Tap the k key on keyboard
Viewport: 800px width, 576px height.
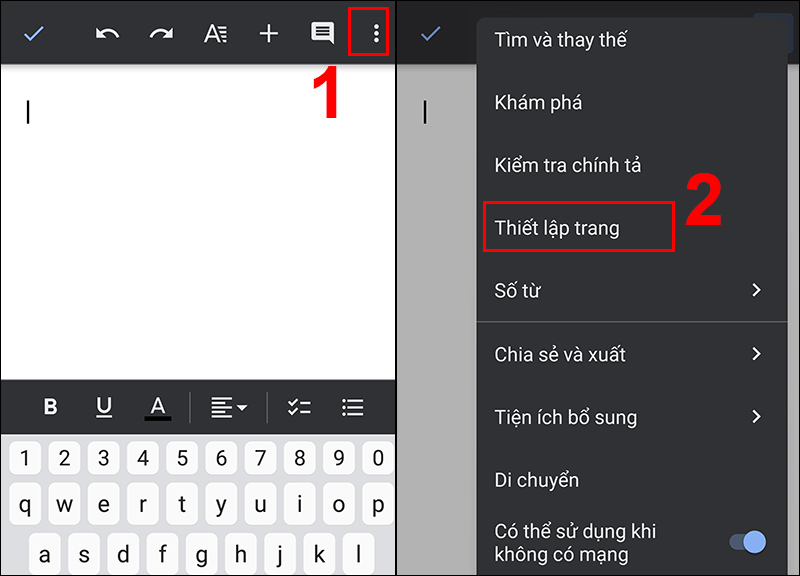tap(319, 554)
